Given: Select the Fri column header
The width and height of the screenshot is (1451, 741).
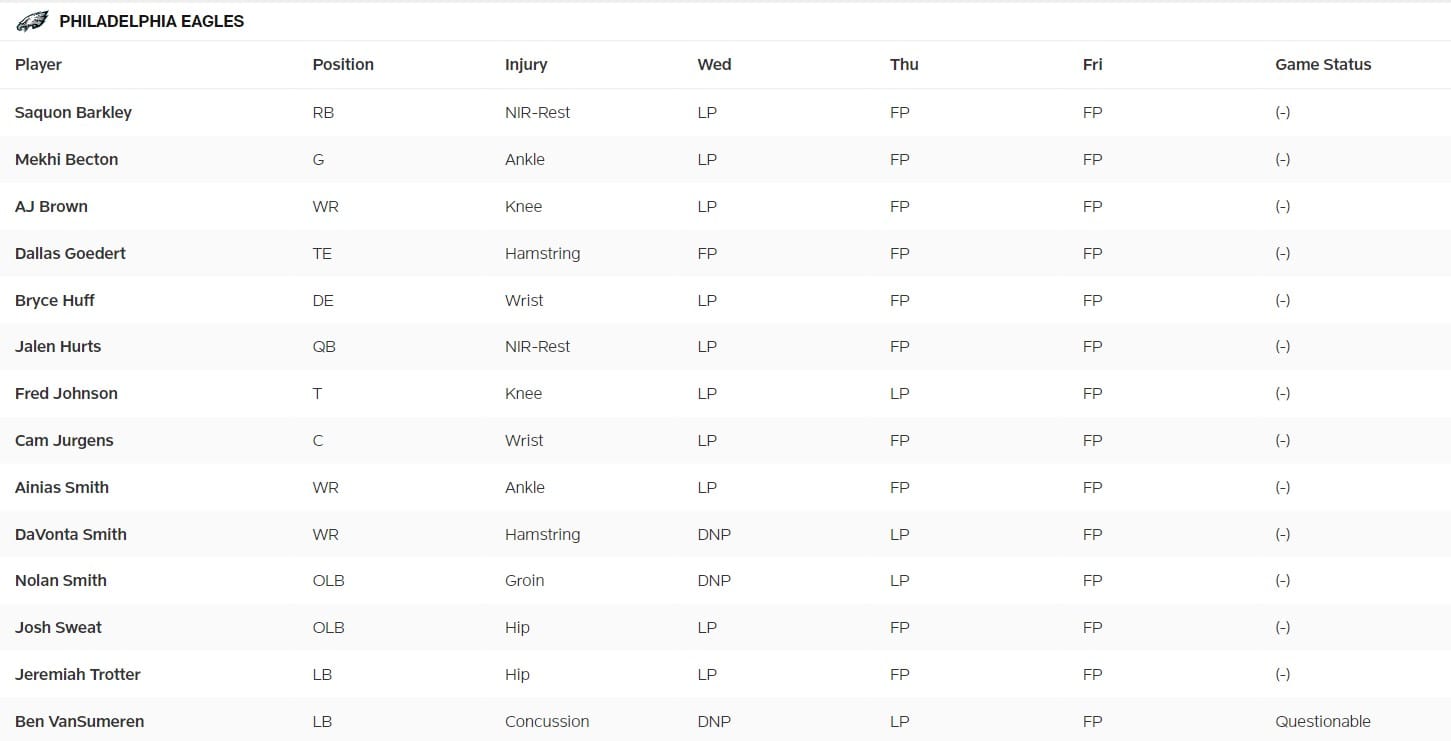Looking at the screenshot, I should [x=1092, y=65].
